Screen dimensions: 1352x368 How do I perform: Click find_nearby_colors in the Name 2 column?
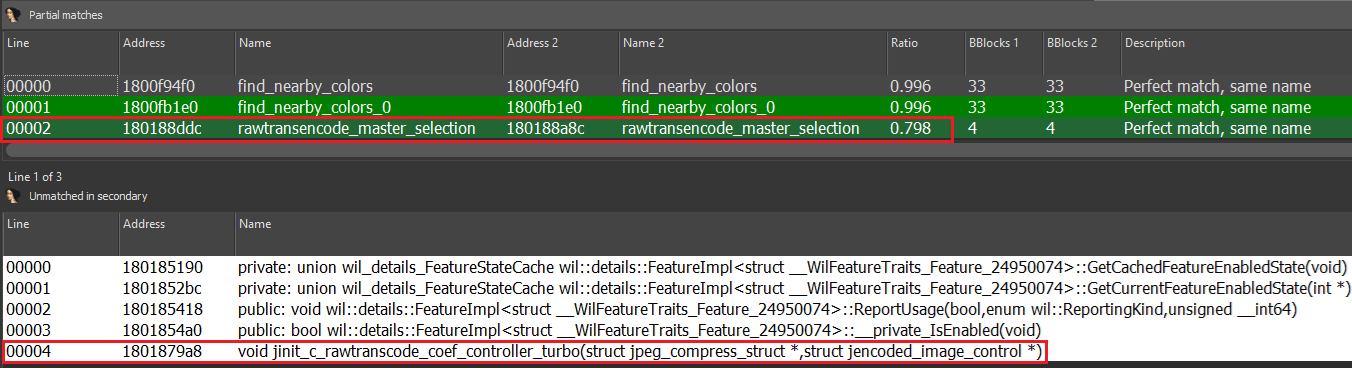689,86
